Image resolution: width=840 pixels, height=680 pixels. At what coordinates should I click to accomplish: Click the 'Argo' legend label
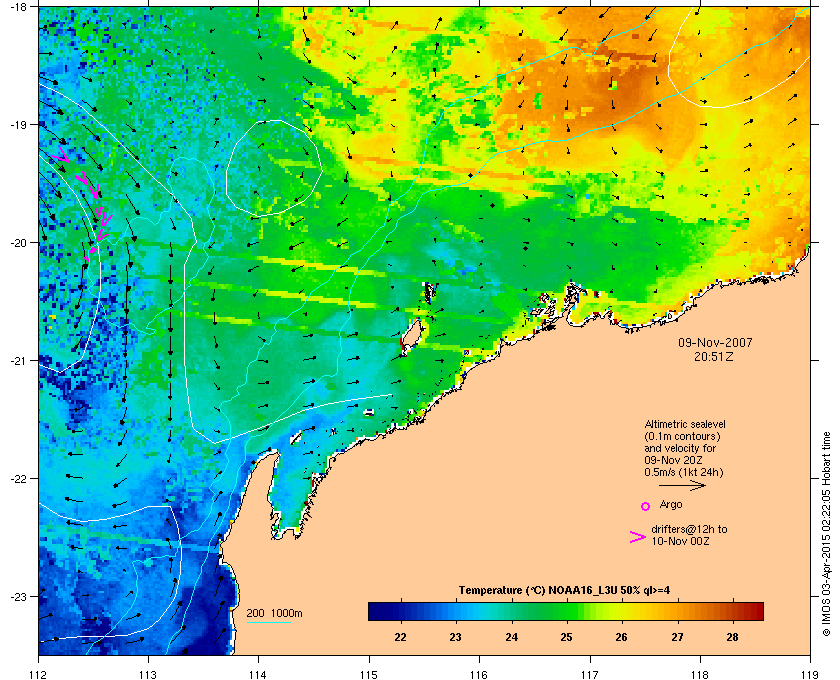[671, 504]
